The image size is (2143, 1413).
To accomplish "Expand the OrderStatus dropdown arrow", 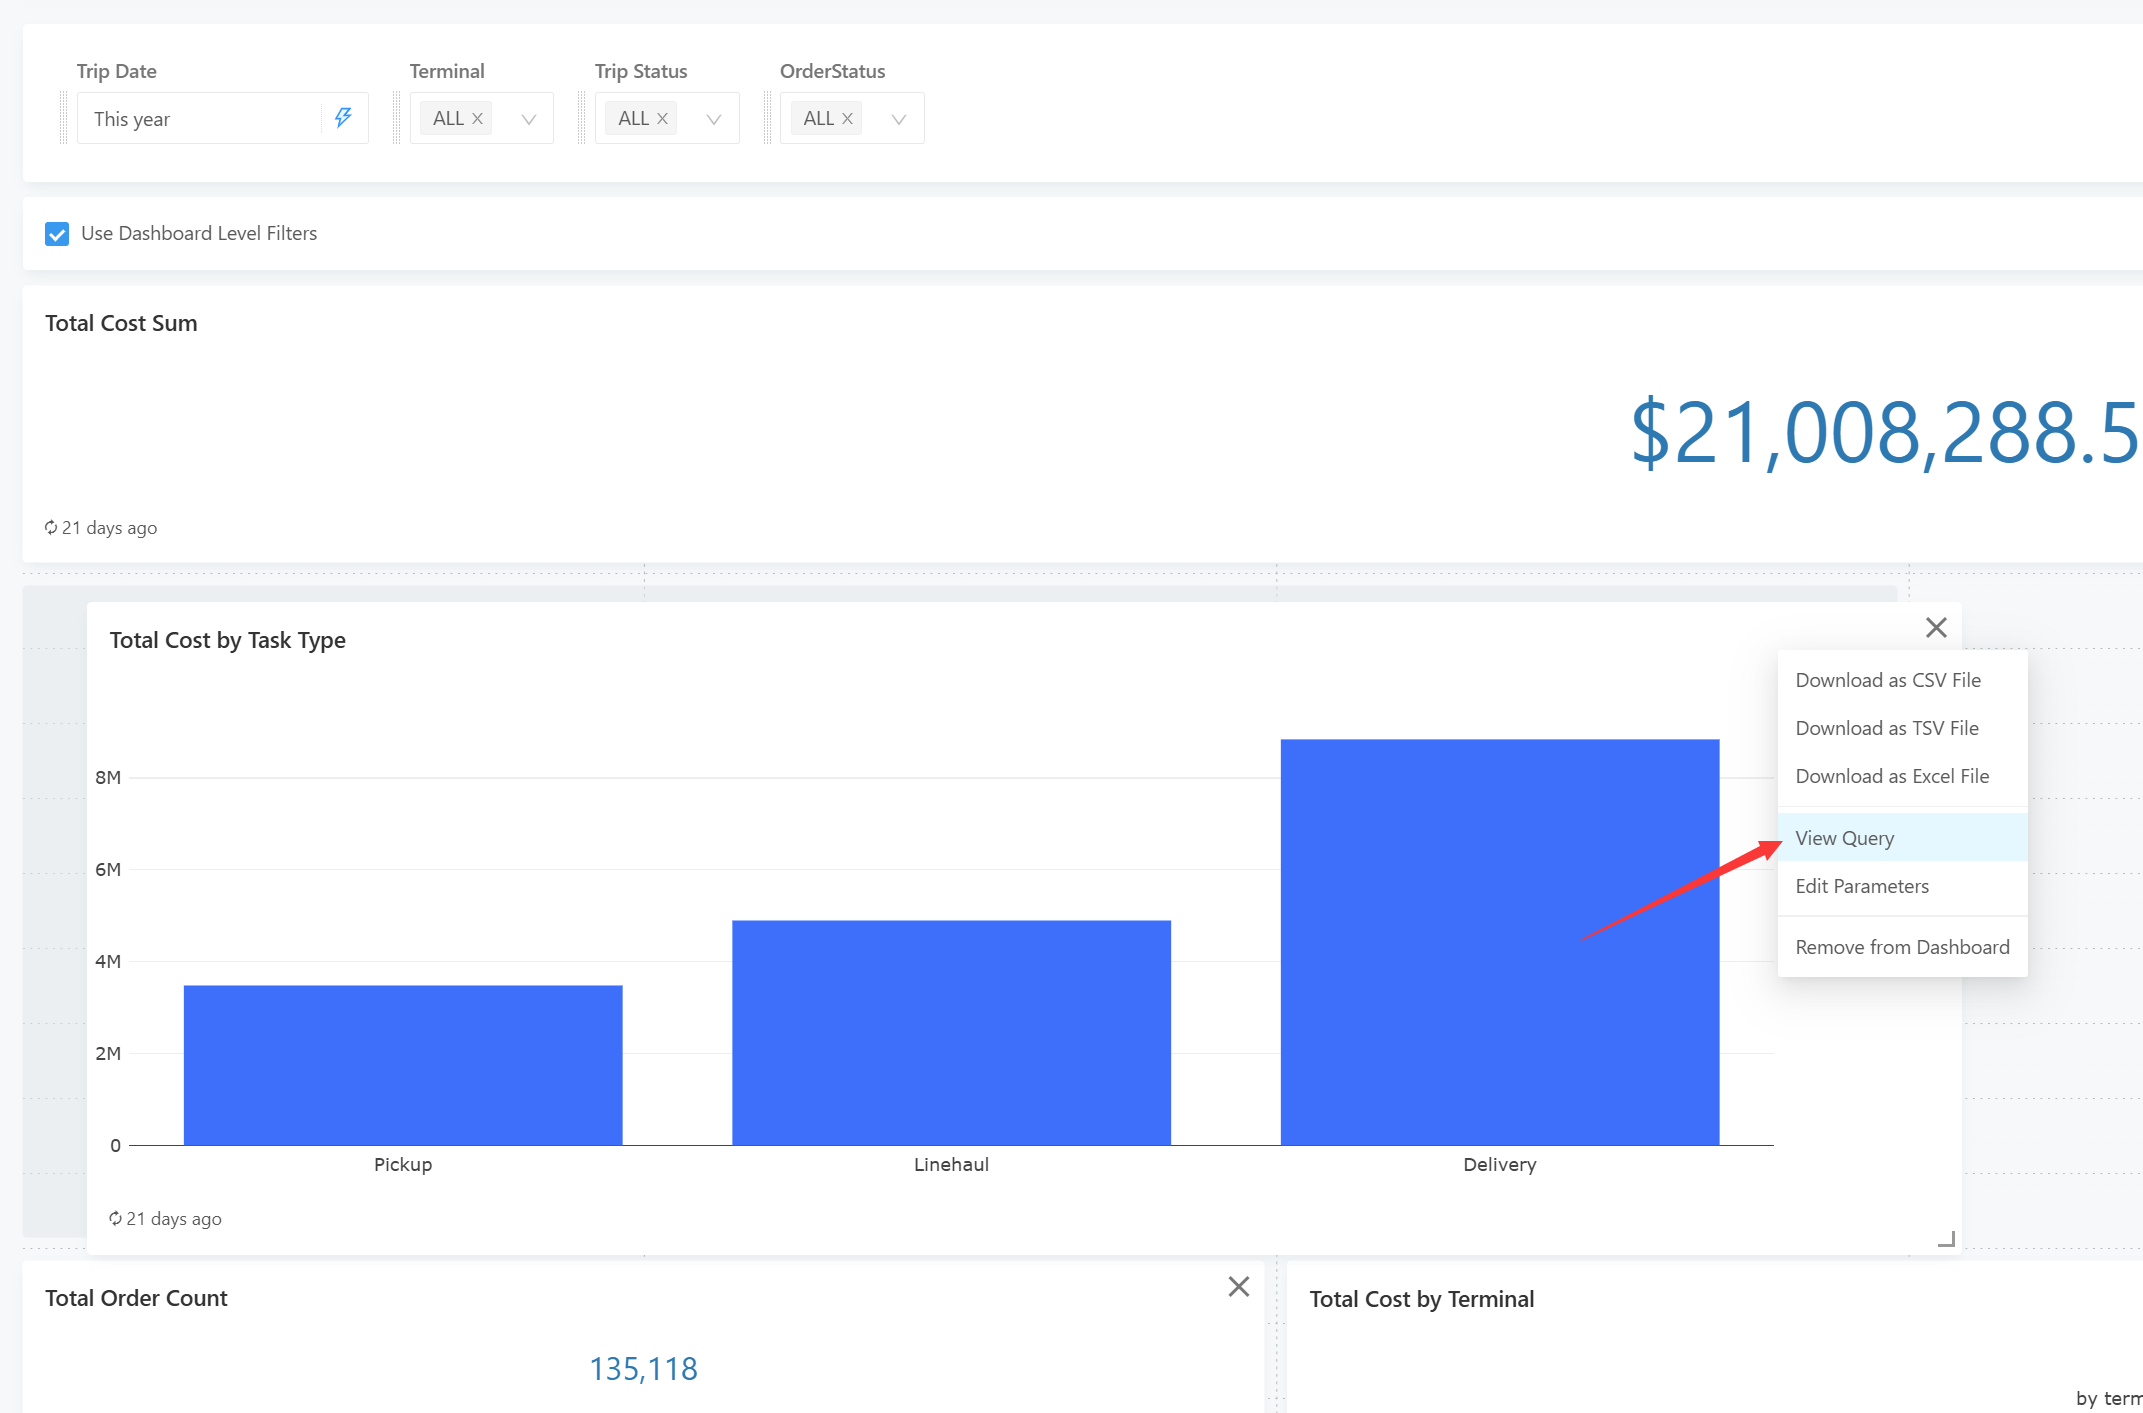I will (x=899, y=119).
